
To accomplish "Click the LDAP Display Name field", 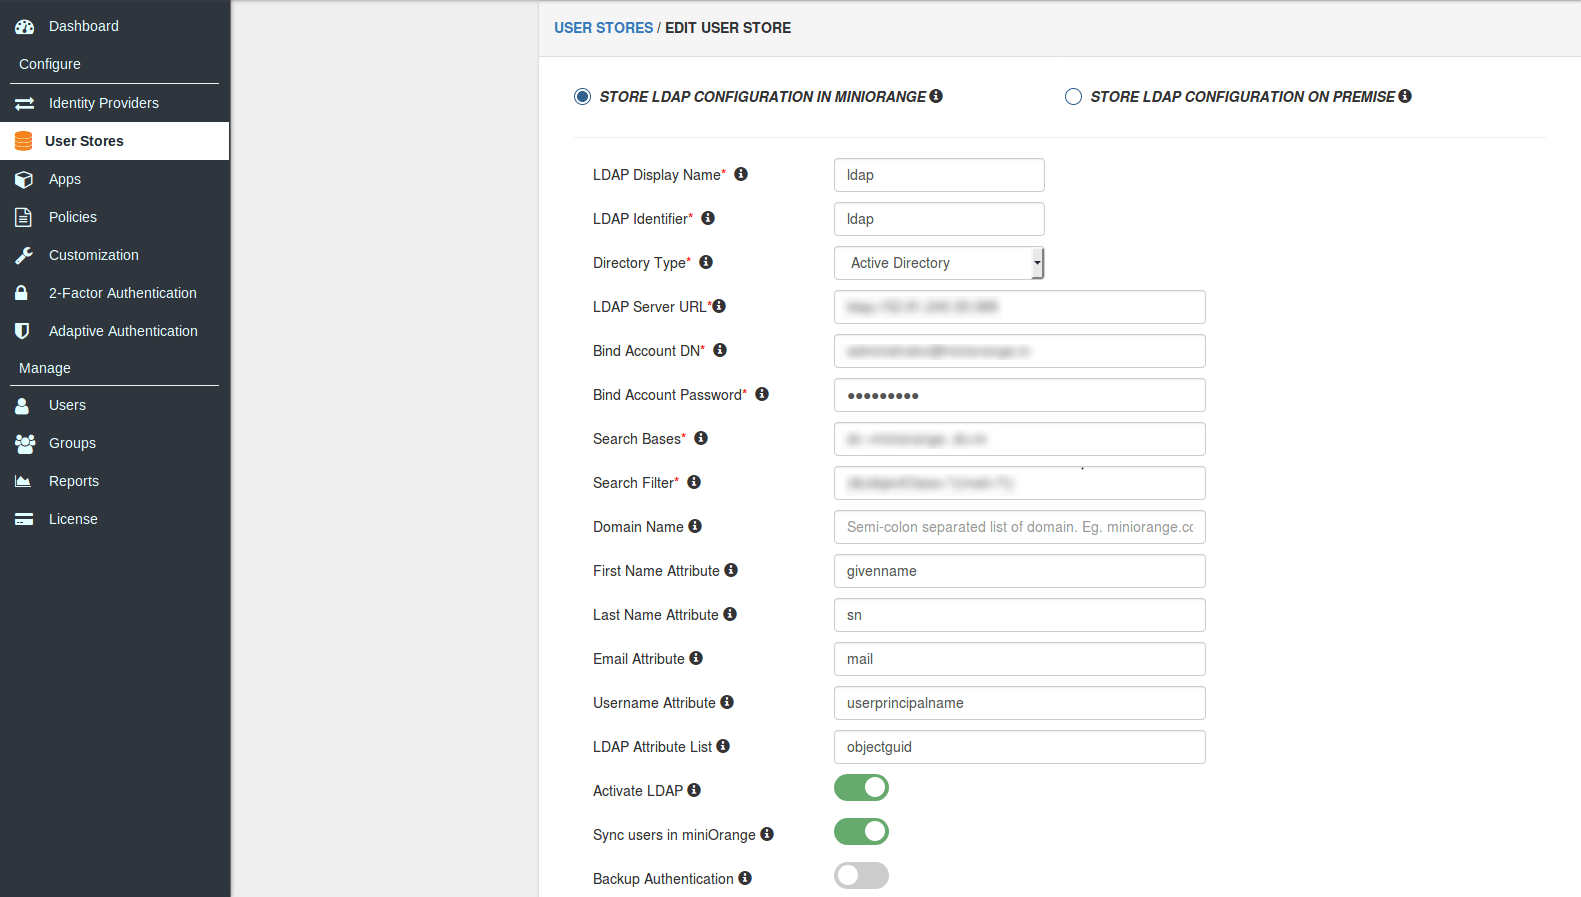I will click(939, 175).
